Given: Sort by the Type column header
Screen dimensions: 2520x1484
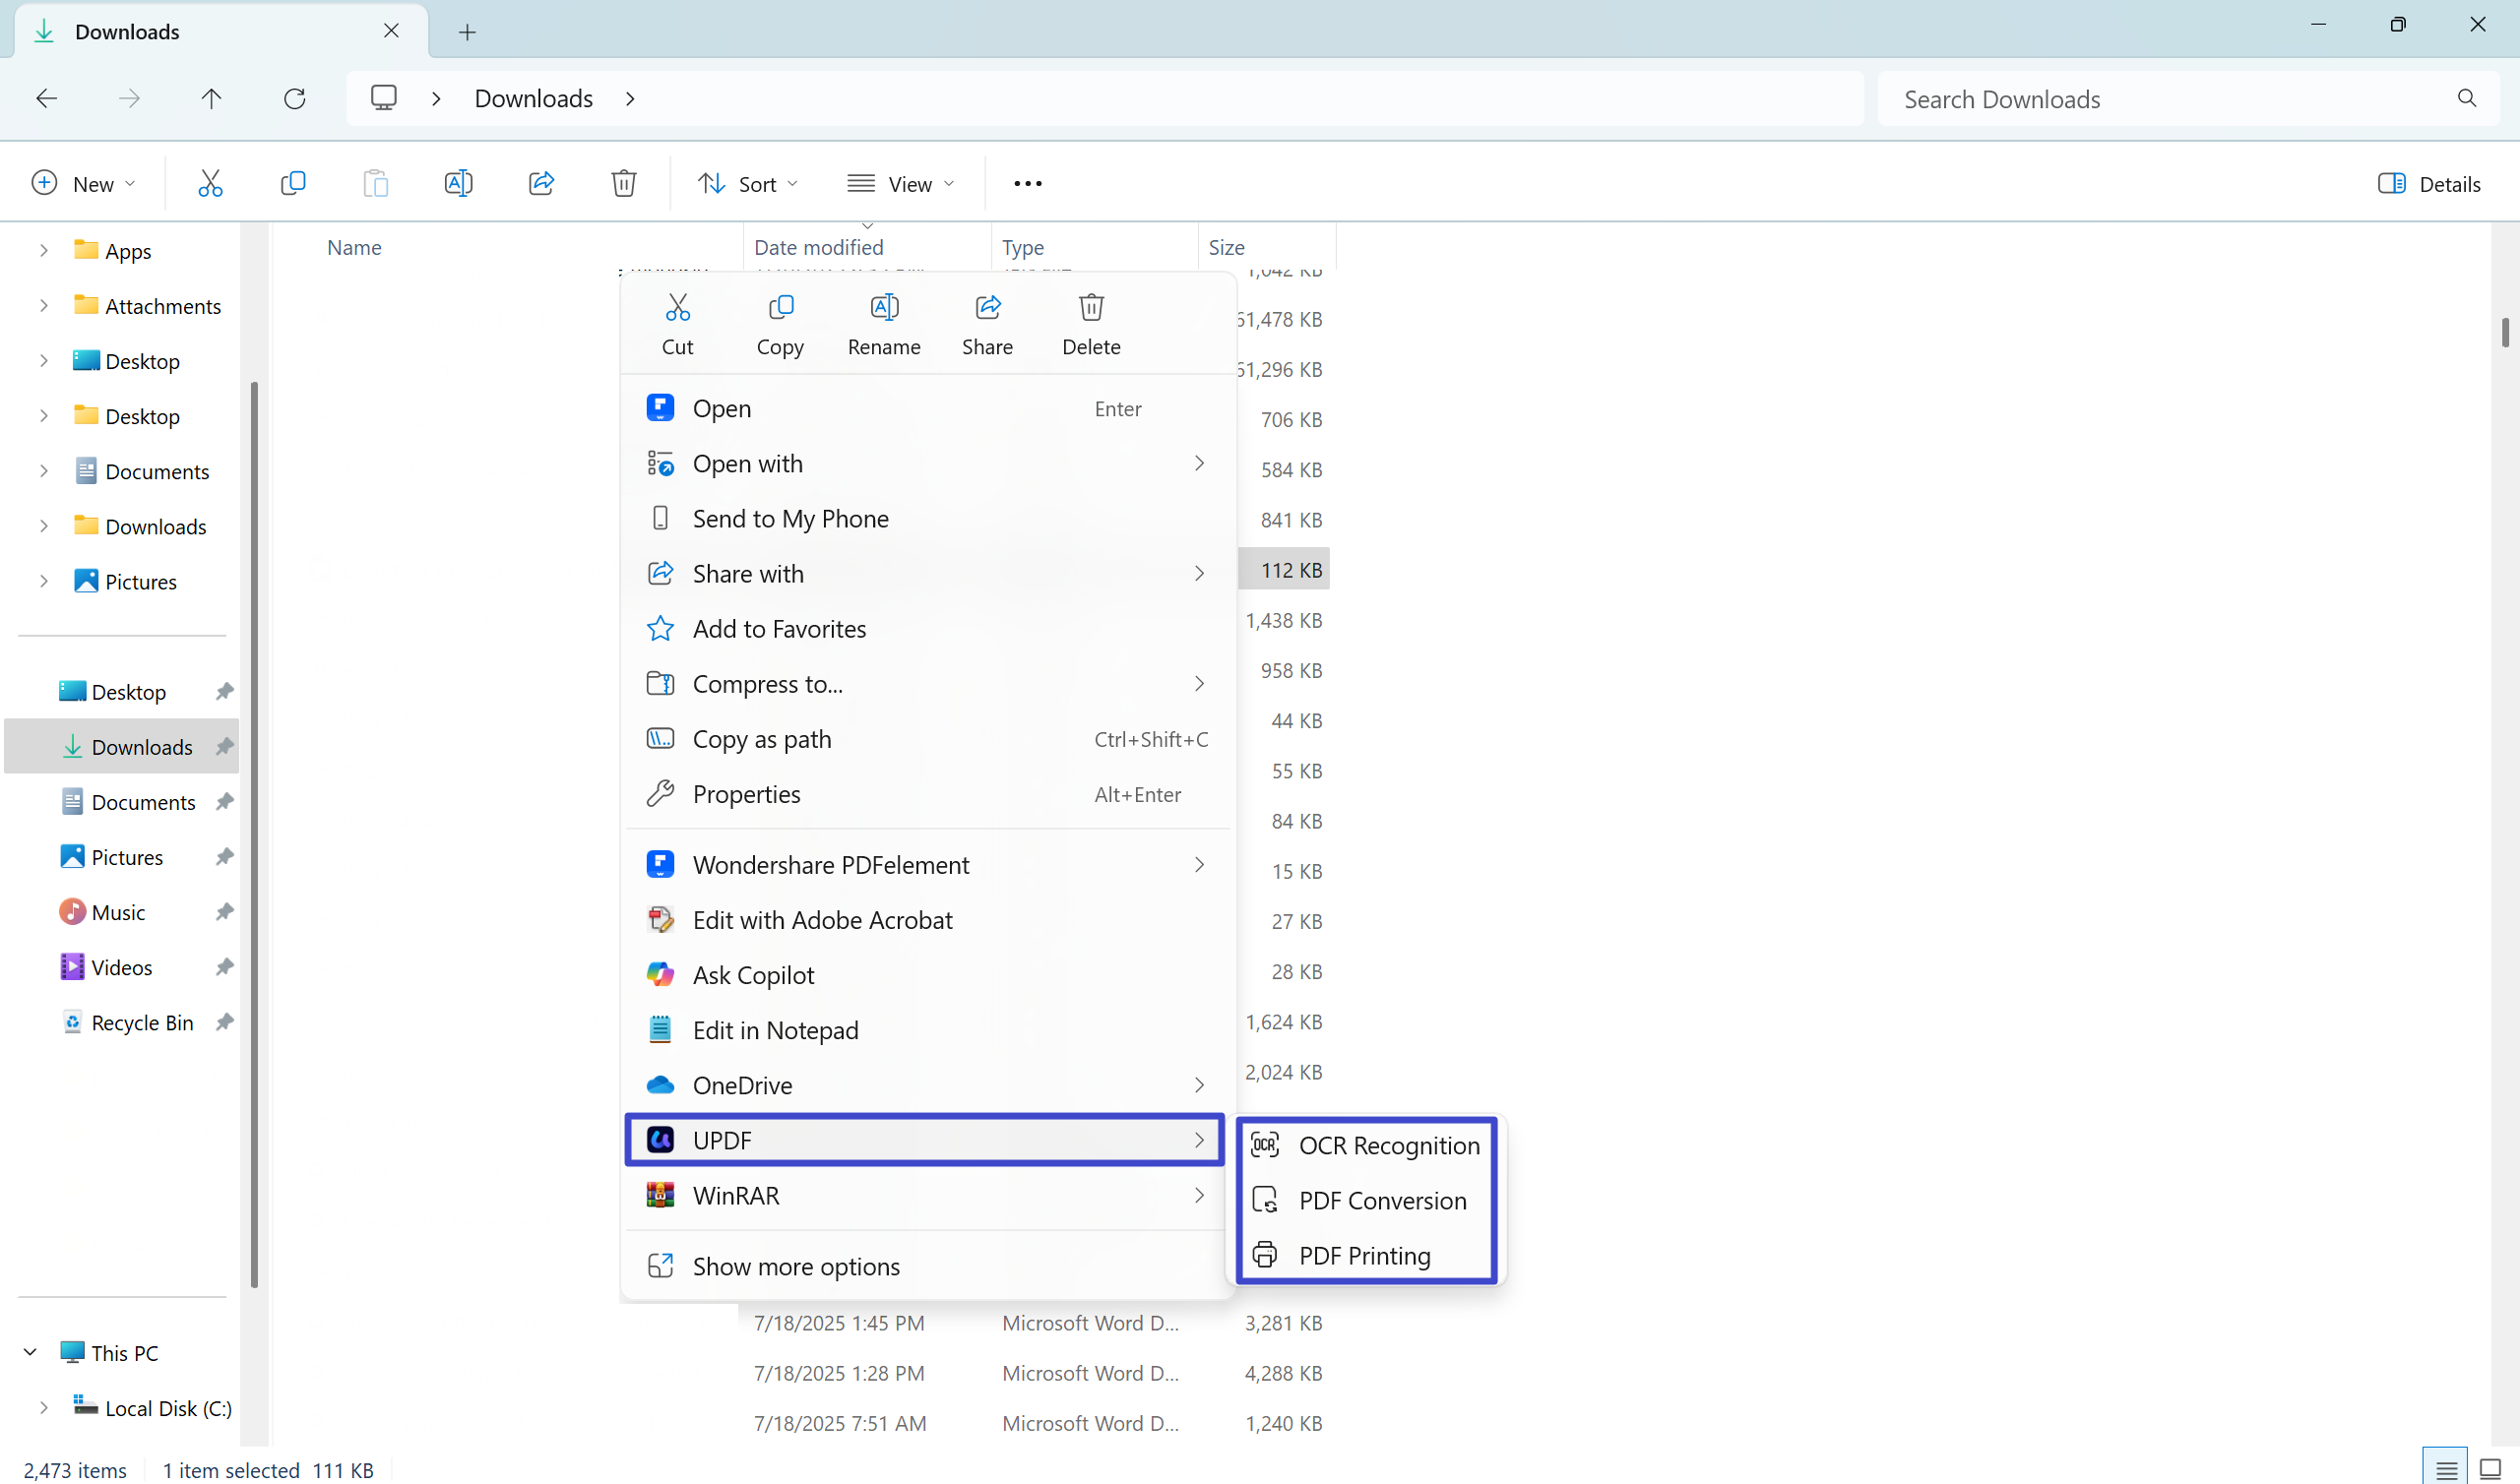Looking at the screenshot, I should click(1023, 247).
